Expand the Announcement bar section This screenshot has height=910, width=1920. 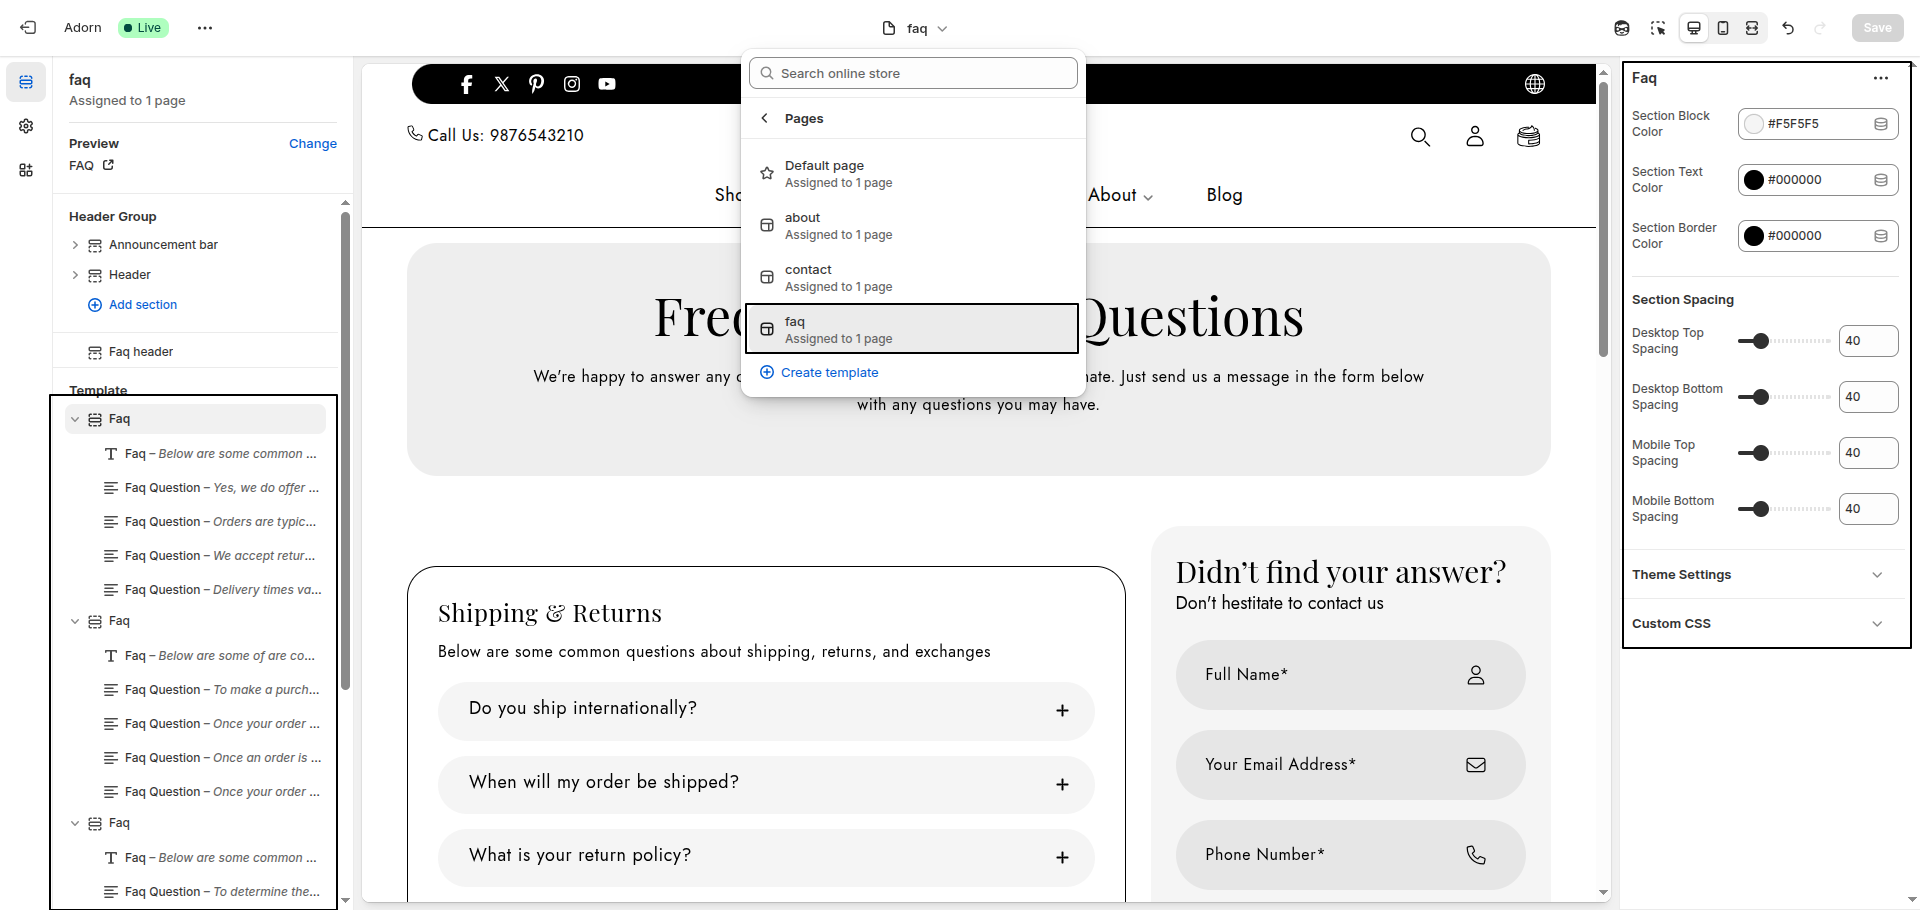tap(75, 245)
